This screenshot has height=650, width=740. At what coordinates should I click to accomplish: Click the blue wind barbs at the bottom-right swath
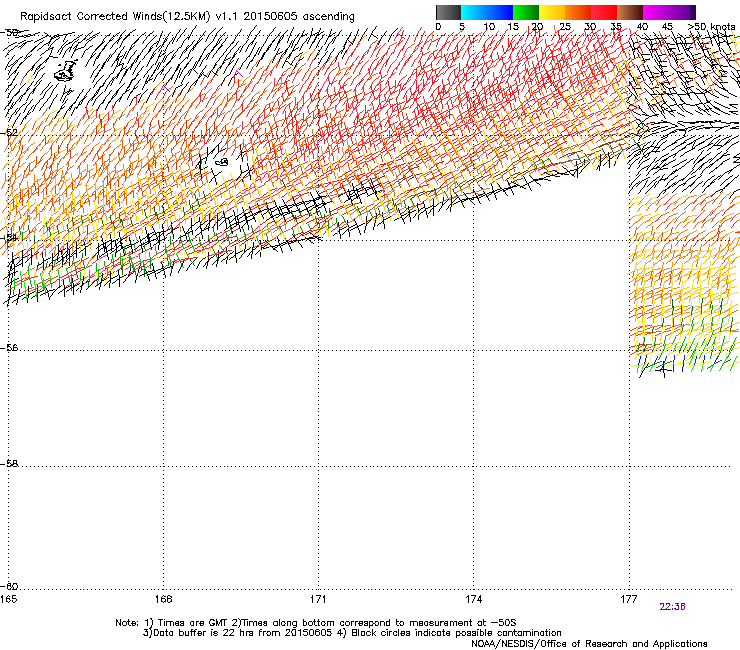[680, 363]
